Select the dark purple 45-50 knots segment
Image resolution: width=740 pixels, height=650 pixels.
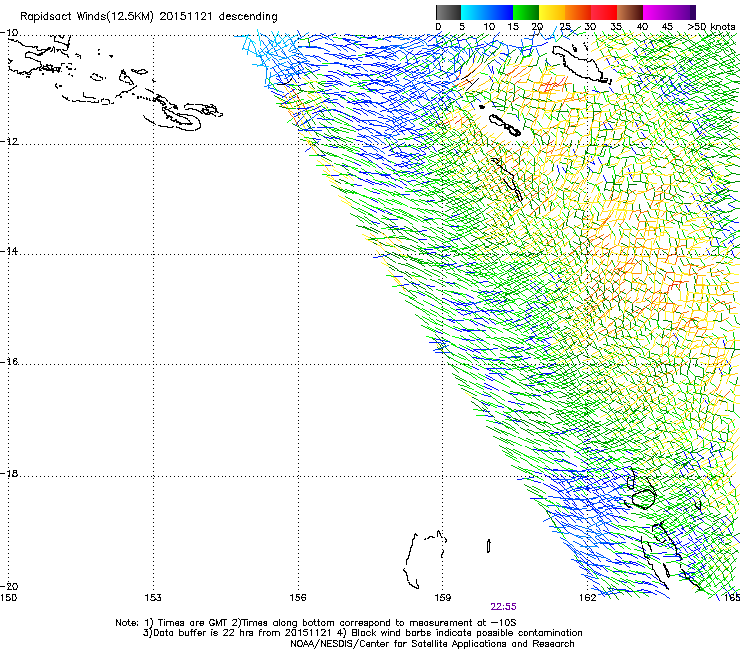click(682, 12)
